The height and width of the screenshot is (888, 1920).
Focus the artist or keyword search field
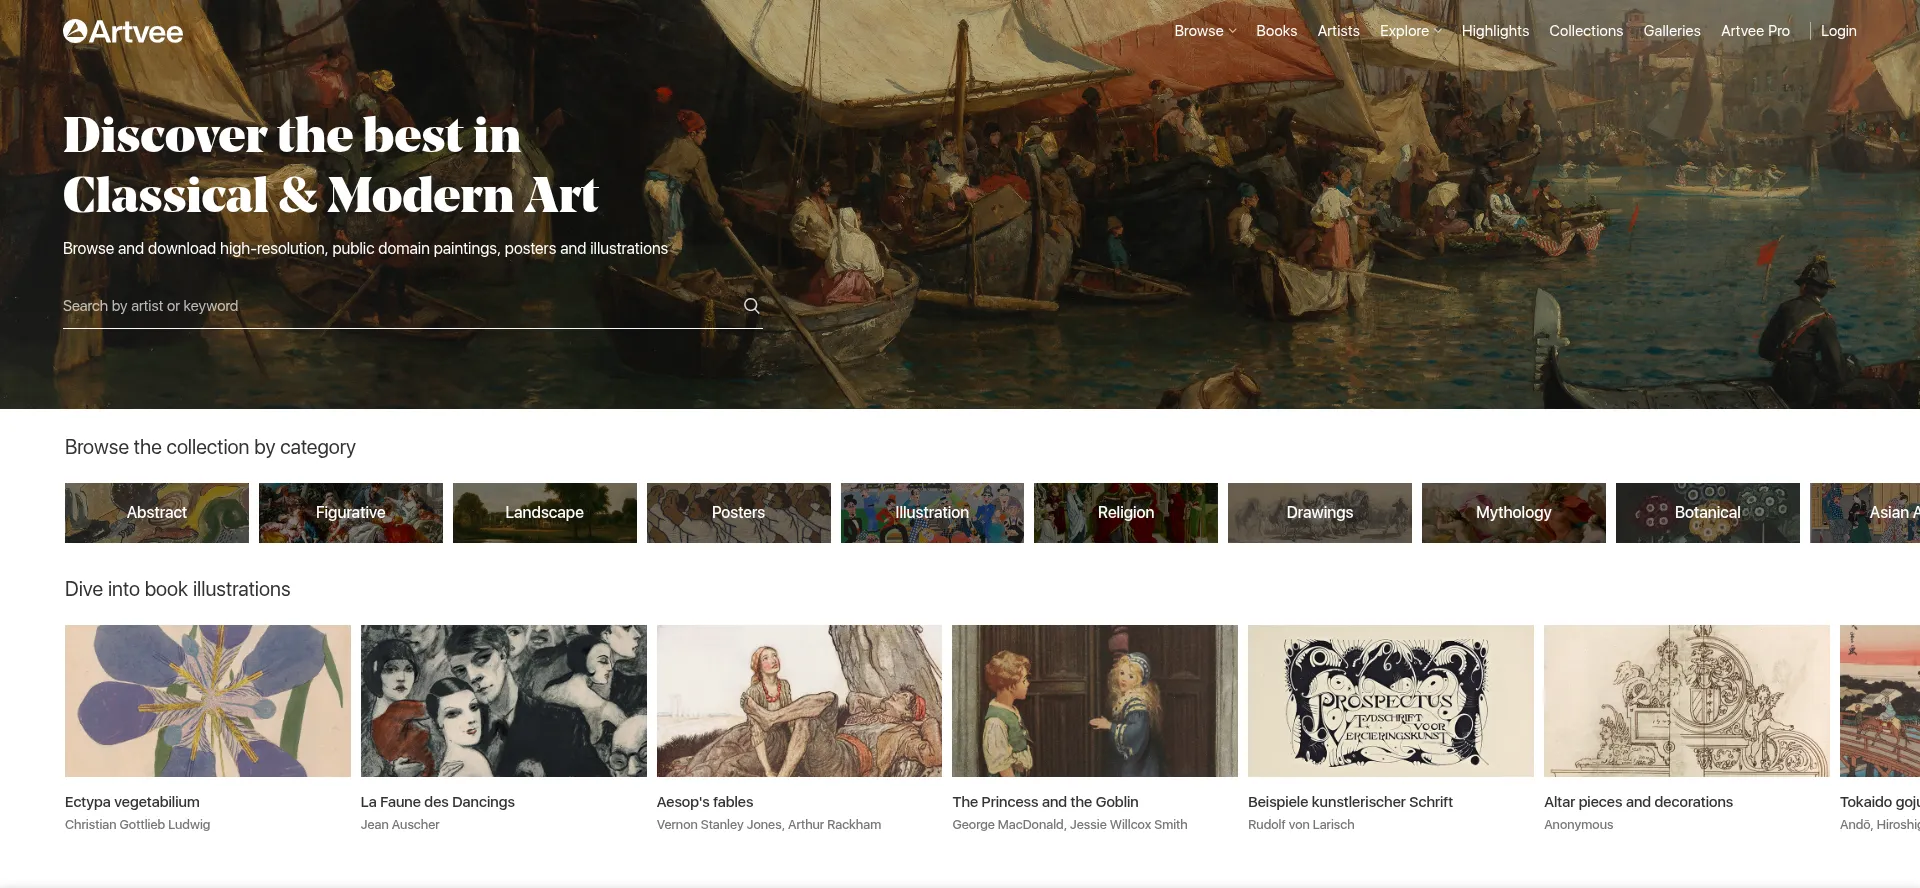(x=400, y=306)
